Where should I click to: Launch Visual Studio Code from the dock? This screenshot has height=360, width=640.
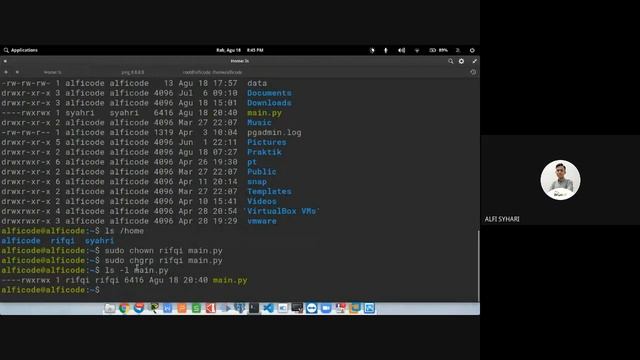point(268,308)
